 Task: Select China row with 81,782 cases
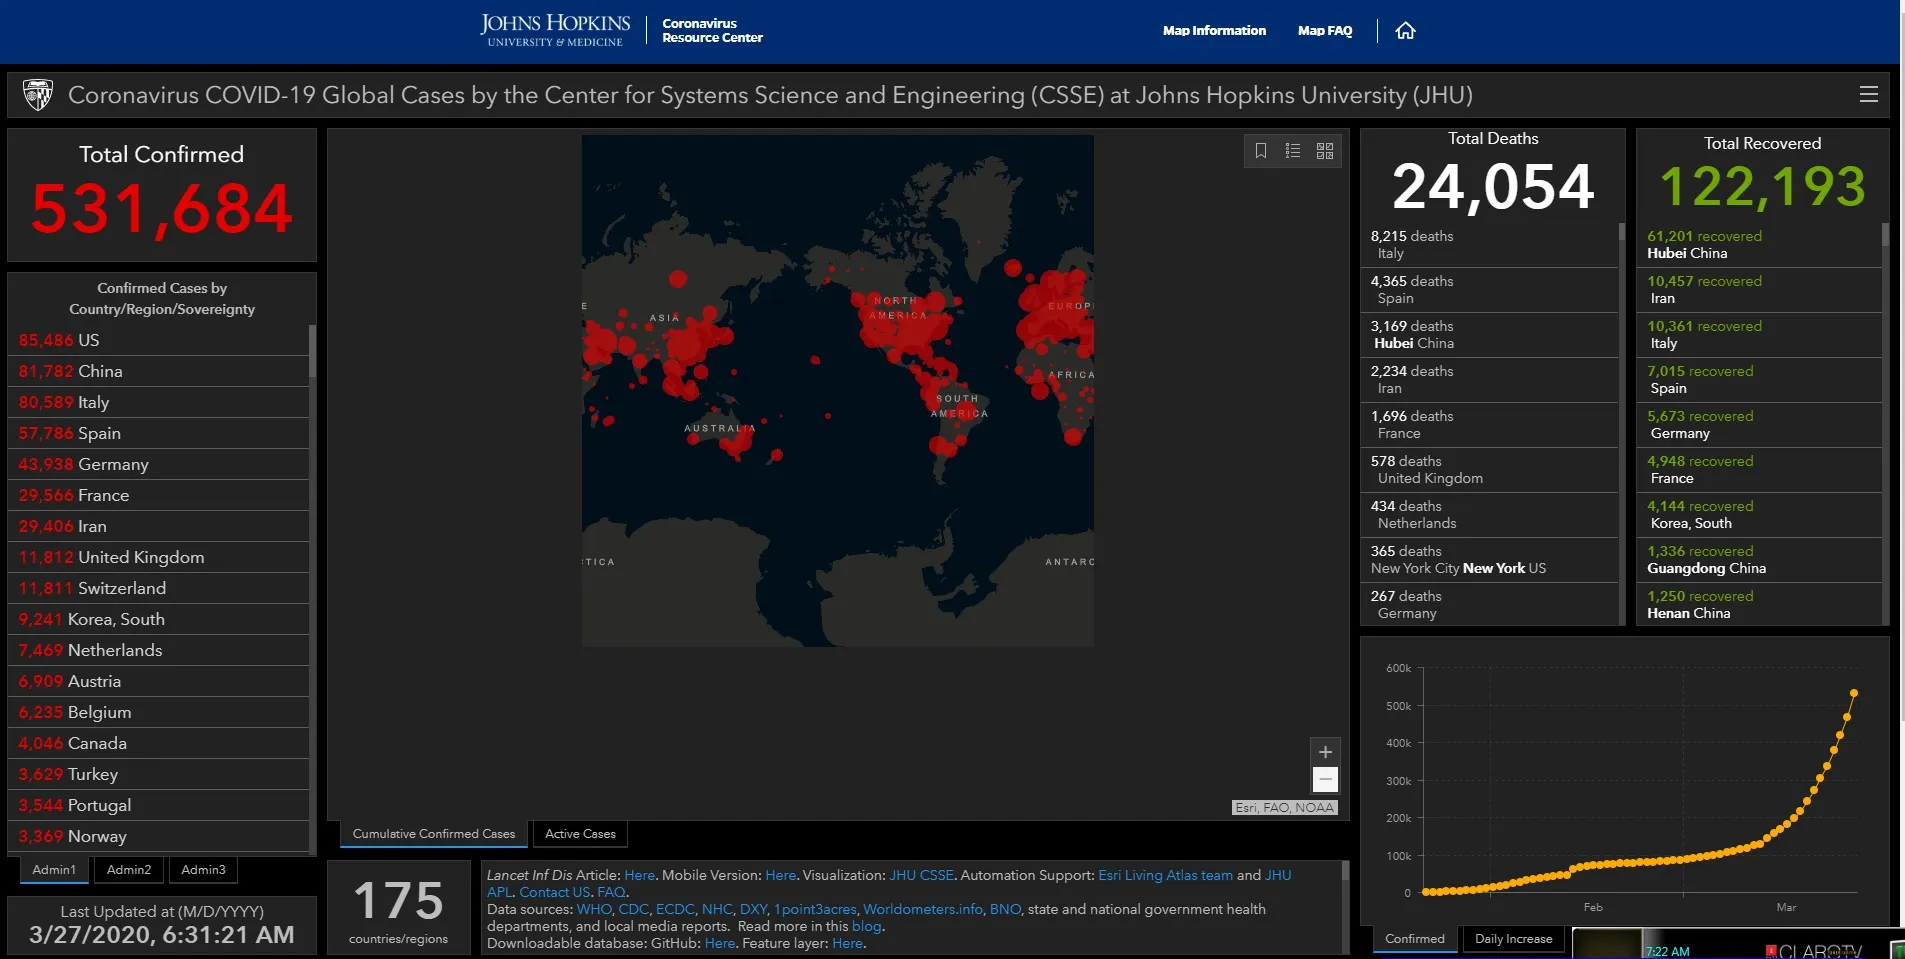pos(159,371)
